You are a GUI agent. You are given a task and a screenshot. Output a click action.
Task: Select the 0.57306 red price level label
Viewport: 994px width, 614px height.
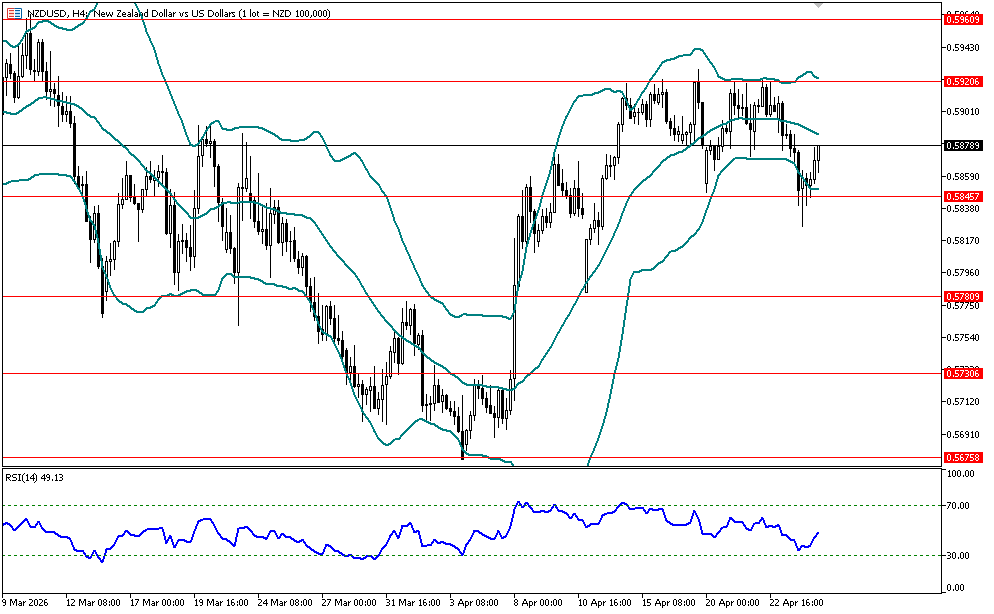[x=962, y=373]
